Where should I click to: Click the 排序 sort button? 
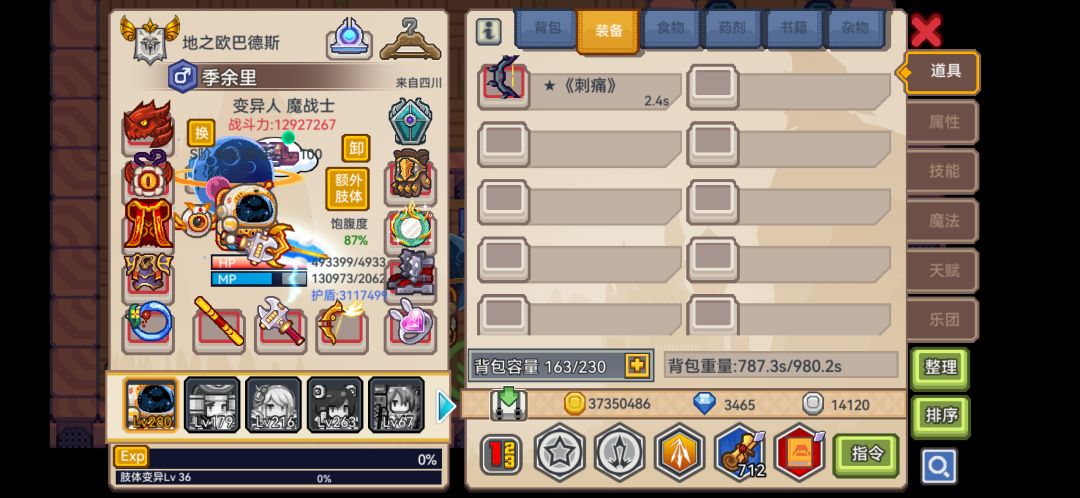click(x=939, y=417)
